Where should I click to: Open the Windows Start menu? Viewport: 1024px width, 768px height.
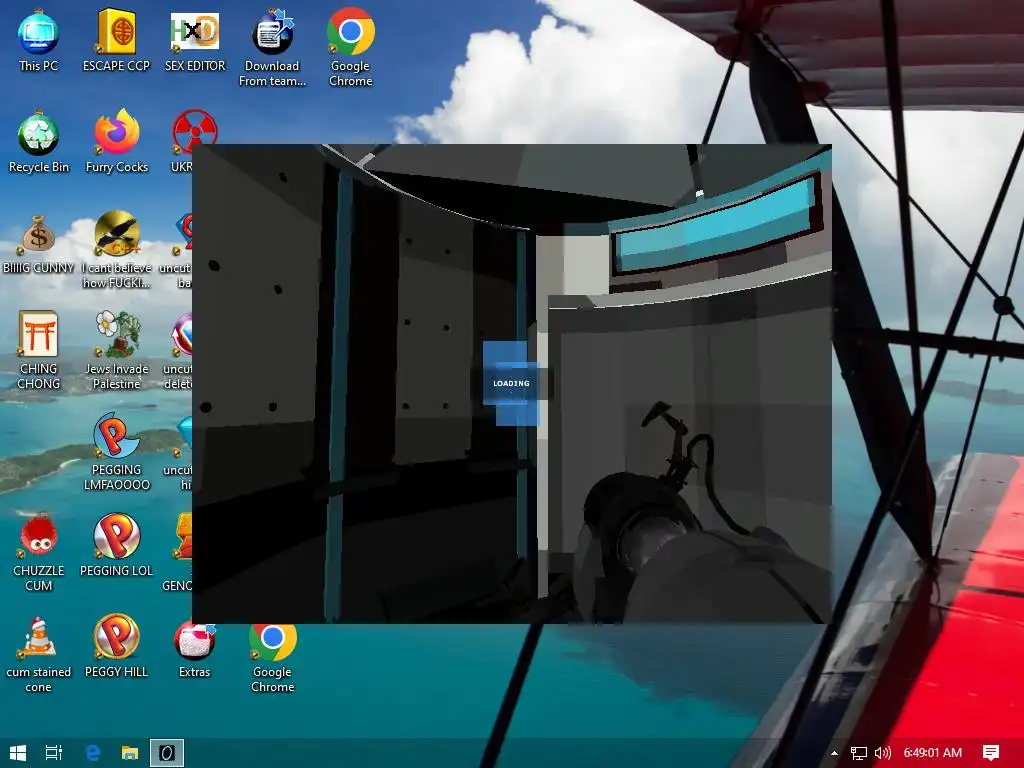click(18, 753)
